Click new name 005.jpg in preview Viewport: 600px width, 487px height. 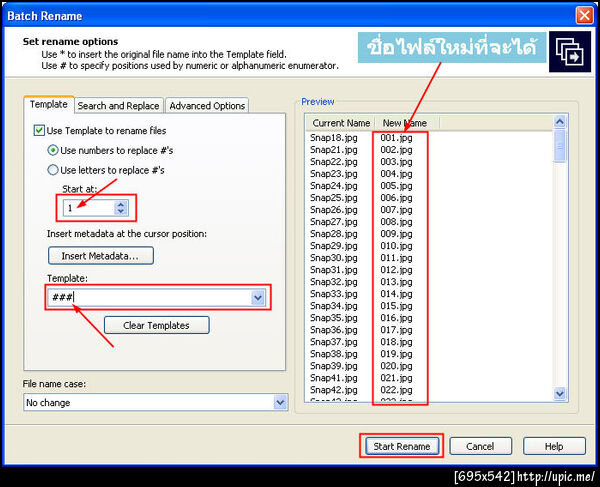(x=396, y=186)
